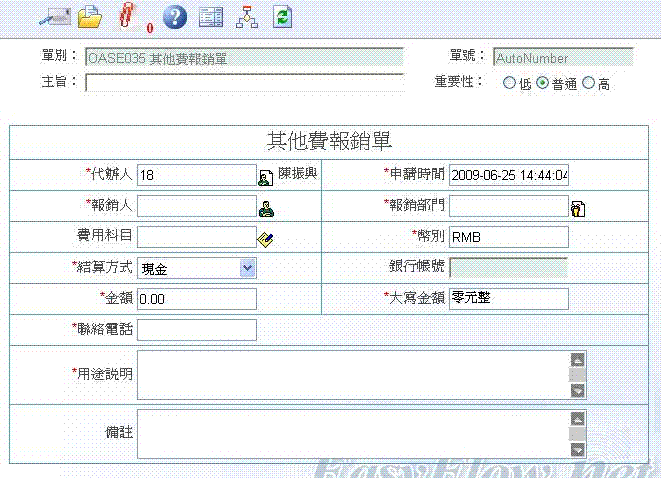This screenshot has width=661, height=478.
Task: Click the 主旨 subject input field
Action: [x=244, y=83]
